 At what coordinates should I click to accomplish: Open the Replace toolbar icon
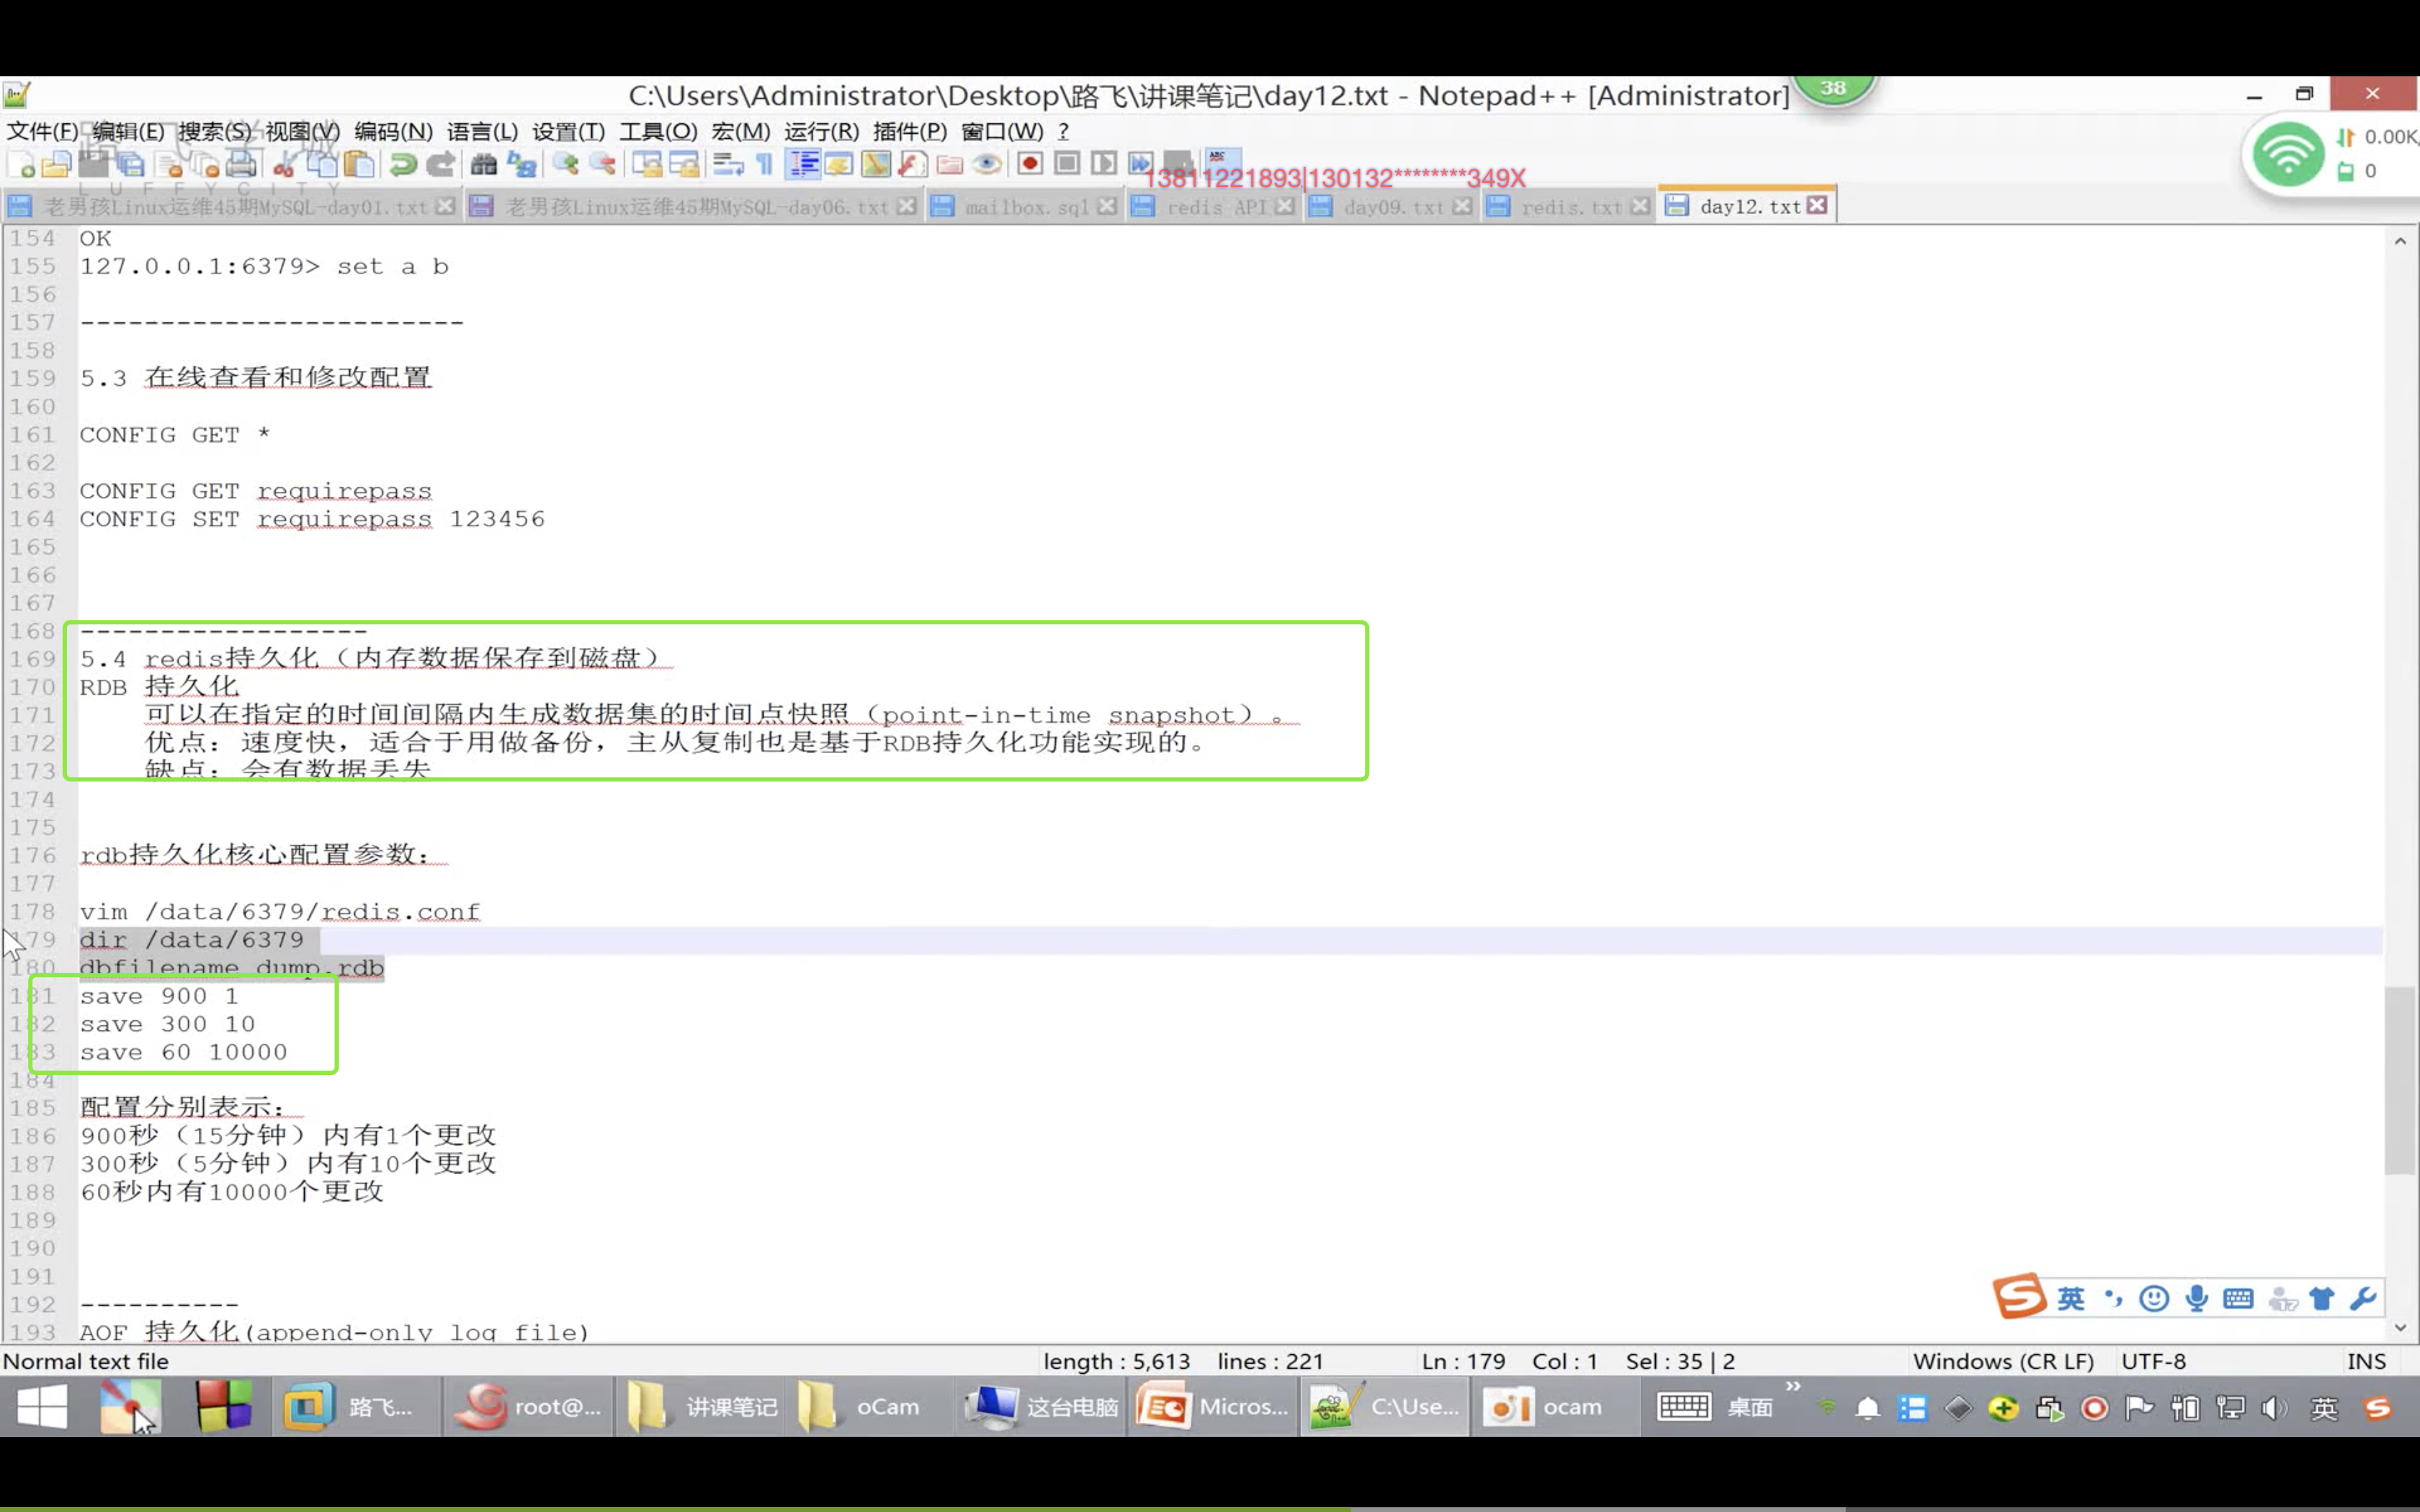[521, 164]
